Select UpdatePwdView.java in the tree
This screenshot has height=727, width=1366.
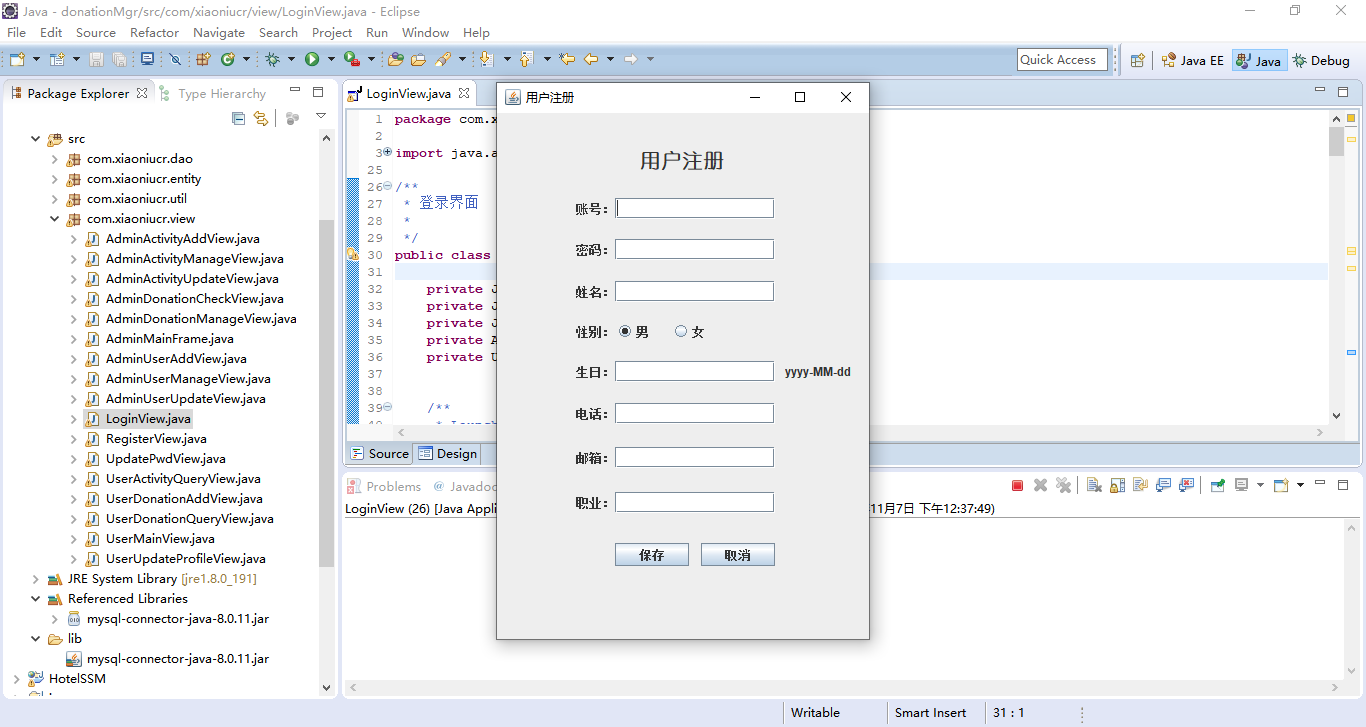click(x=165, y=459)
